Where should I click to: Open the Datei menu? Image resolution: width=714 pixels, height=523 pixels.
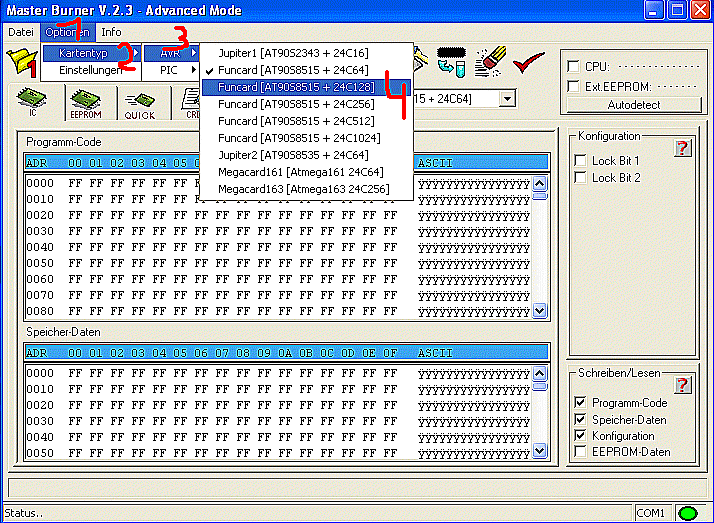20,32
